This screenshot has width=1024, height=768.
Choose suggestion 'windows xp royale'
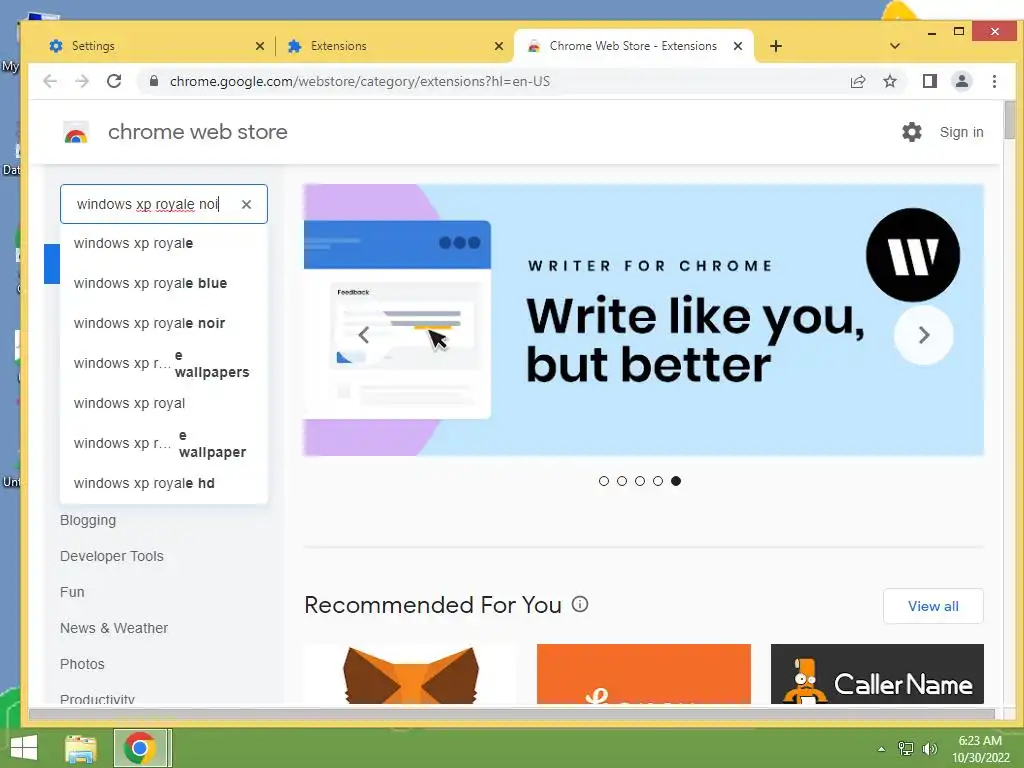point(163,243)
